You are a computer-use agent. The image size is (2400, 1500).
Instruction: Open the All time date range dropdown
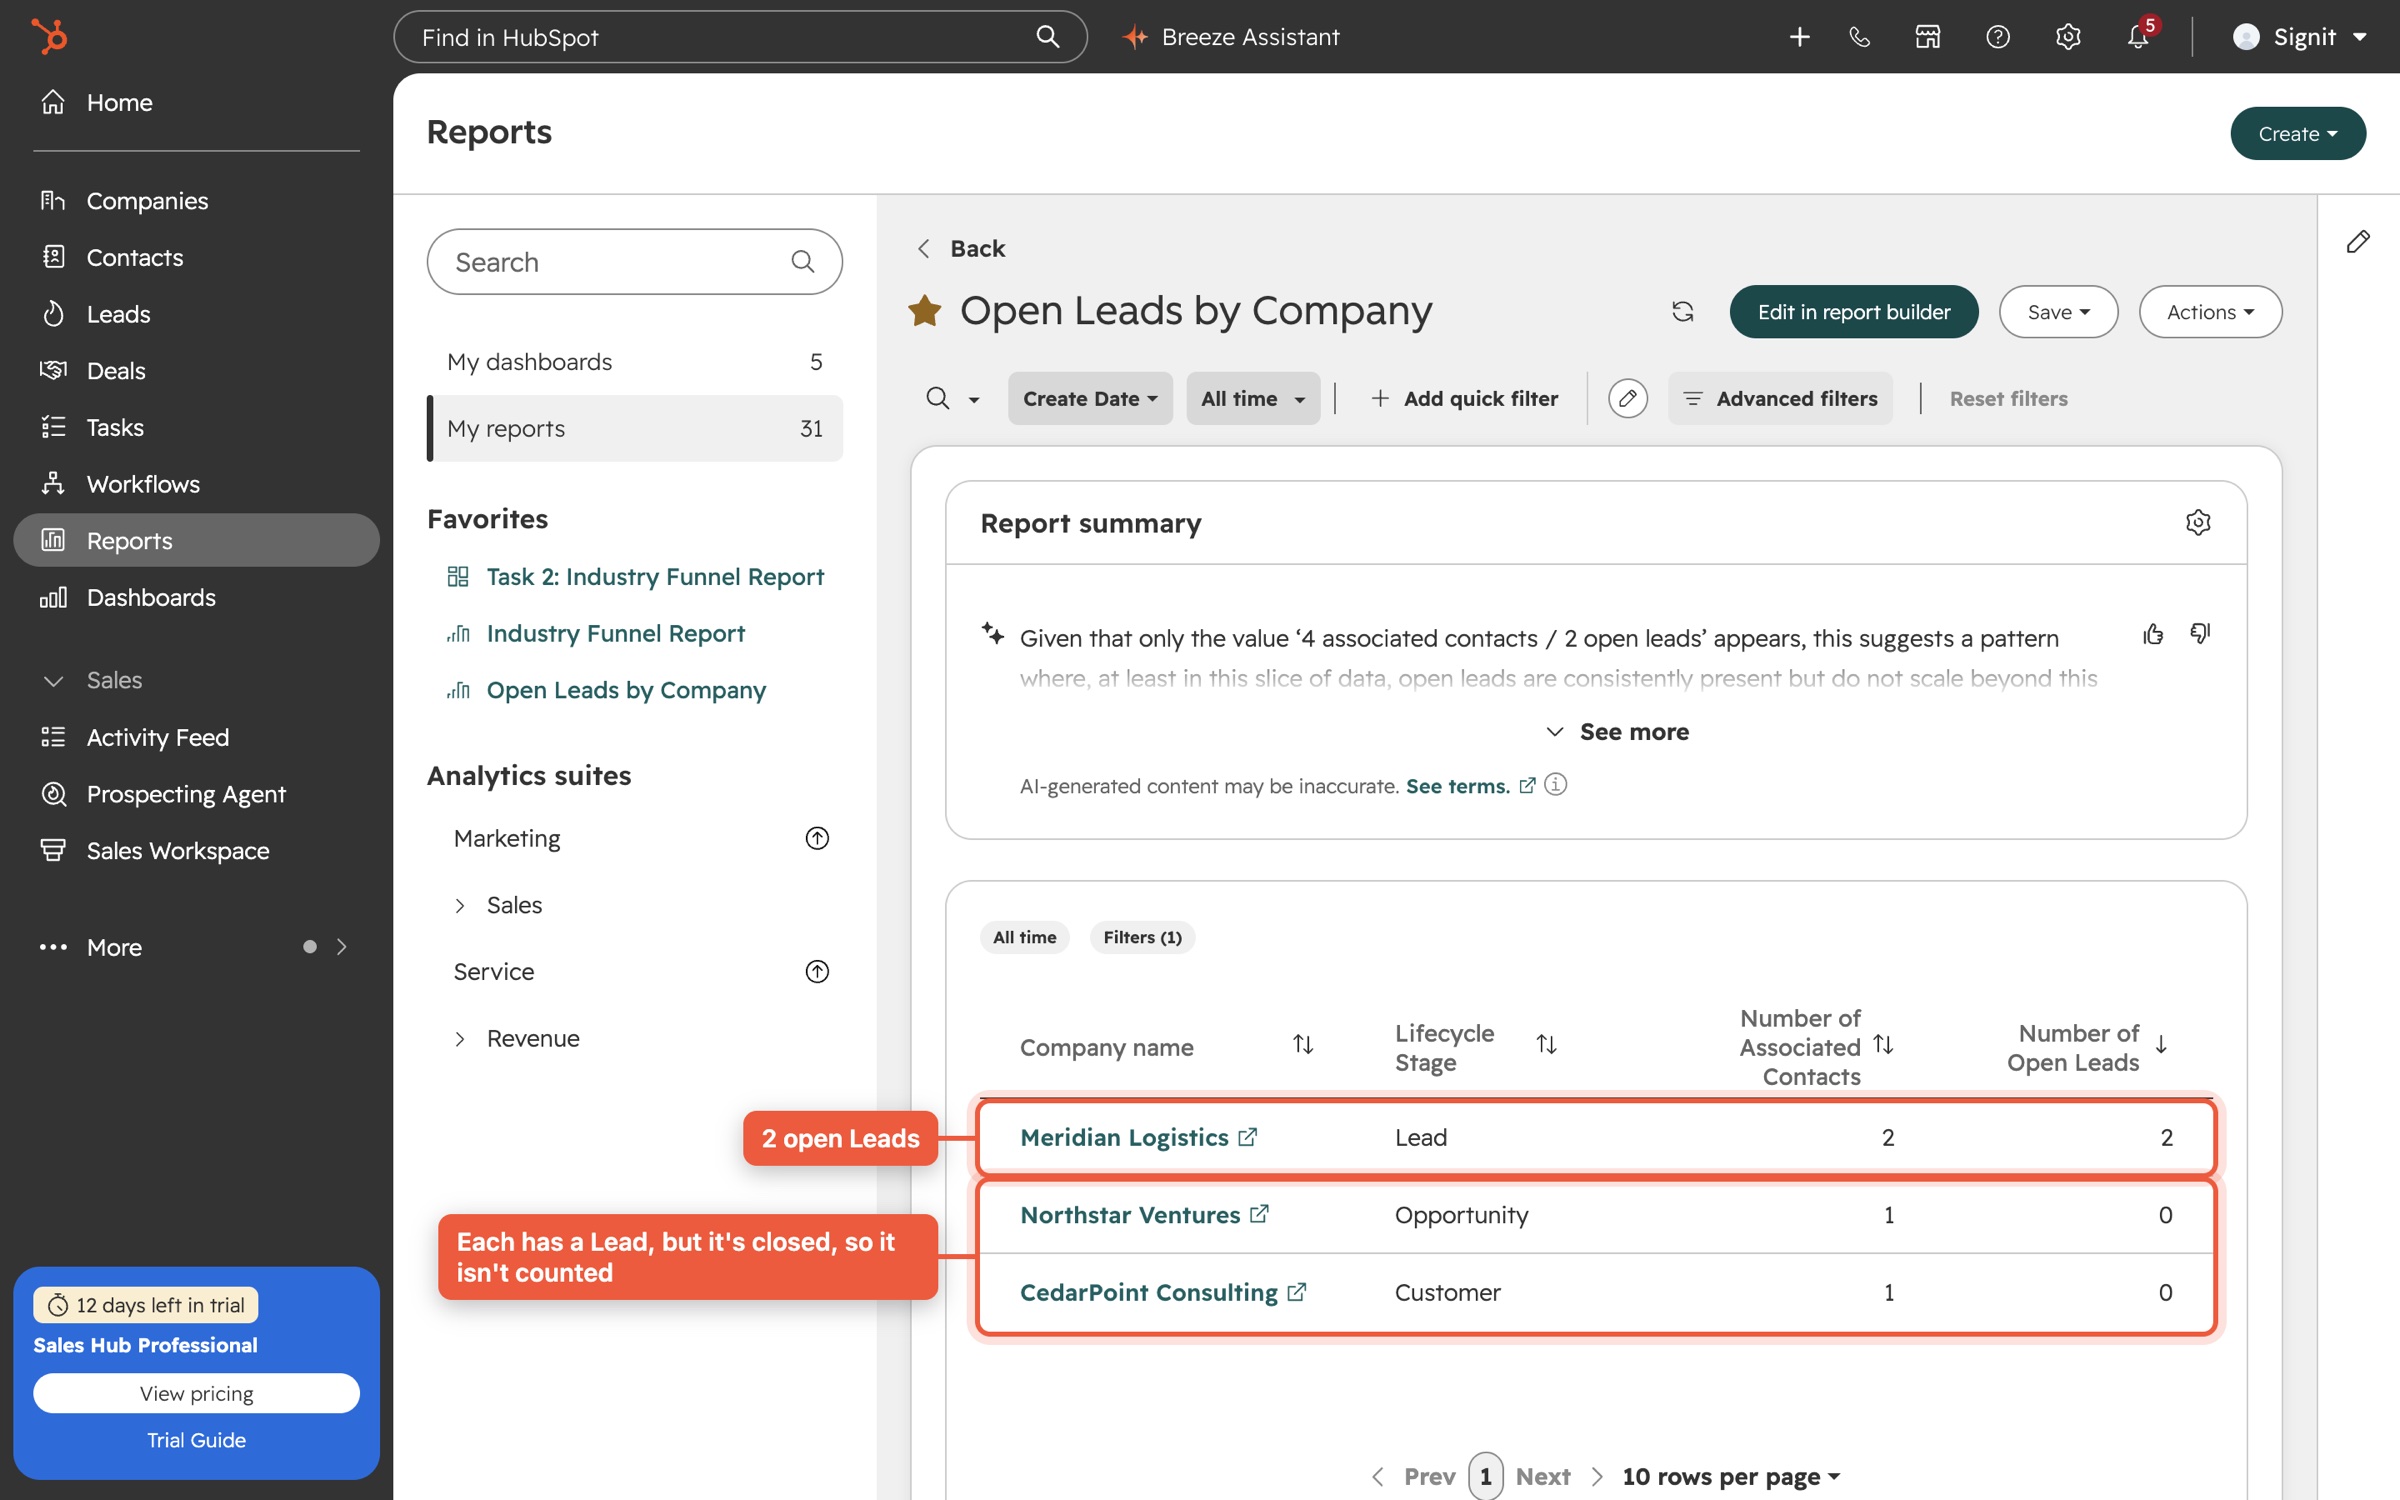pyautogui.click(x=1253, y=399)
